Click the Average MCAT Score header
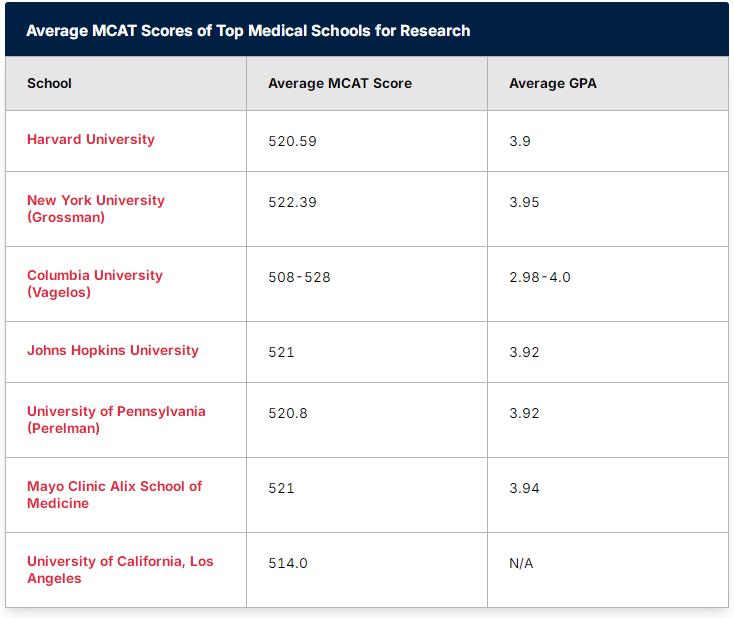The width and height of the screenshot is (734, 618). tap(340, 83)
